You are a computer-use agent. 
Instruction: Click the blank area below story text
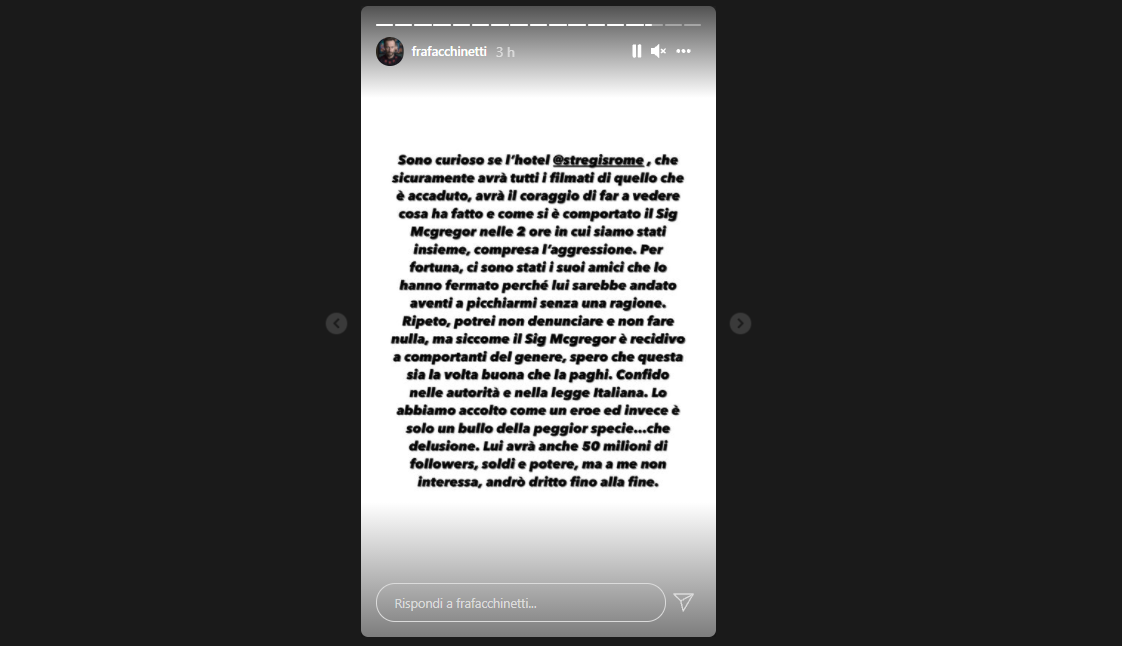pos(538,537)
